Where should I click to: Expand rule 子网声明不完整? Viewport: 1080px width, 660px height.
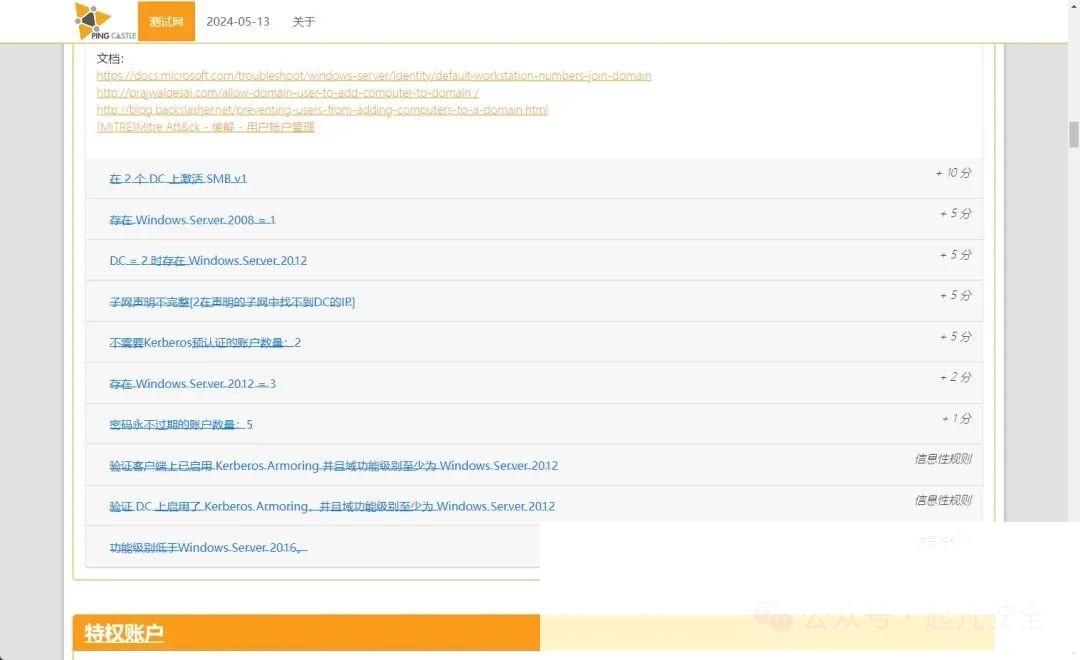(232, 302)
